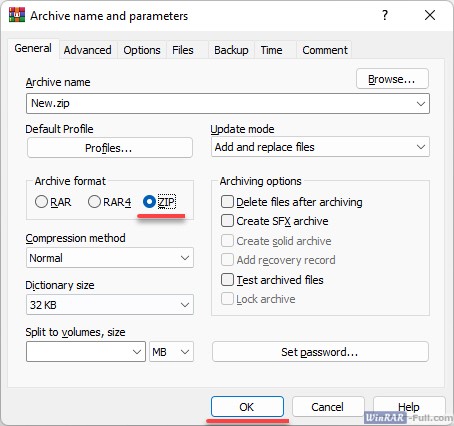
Task: Open the Update mode dropdown
Action: (421, 147)
